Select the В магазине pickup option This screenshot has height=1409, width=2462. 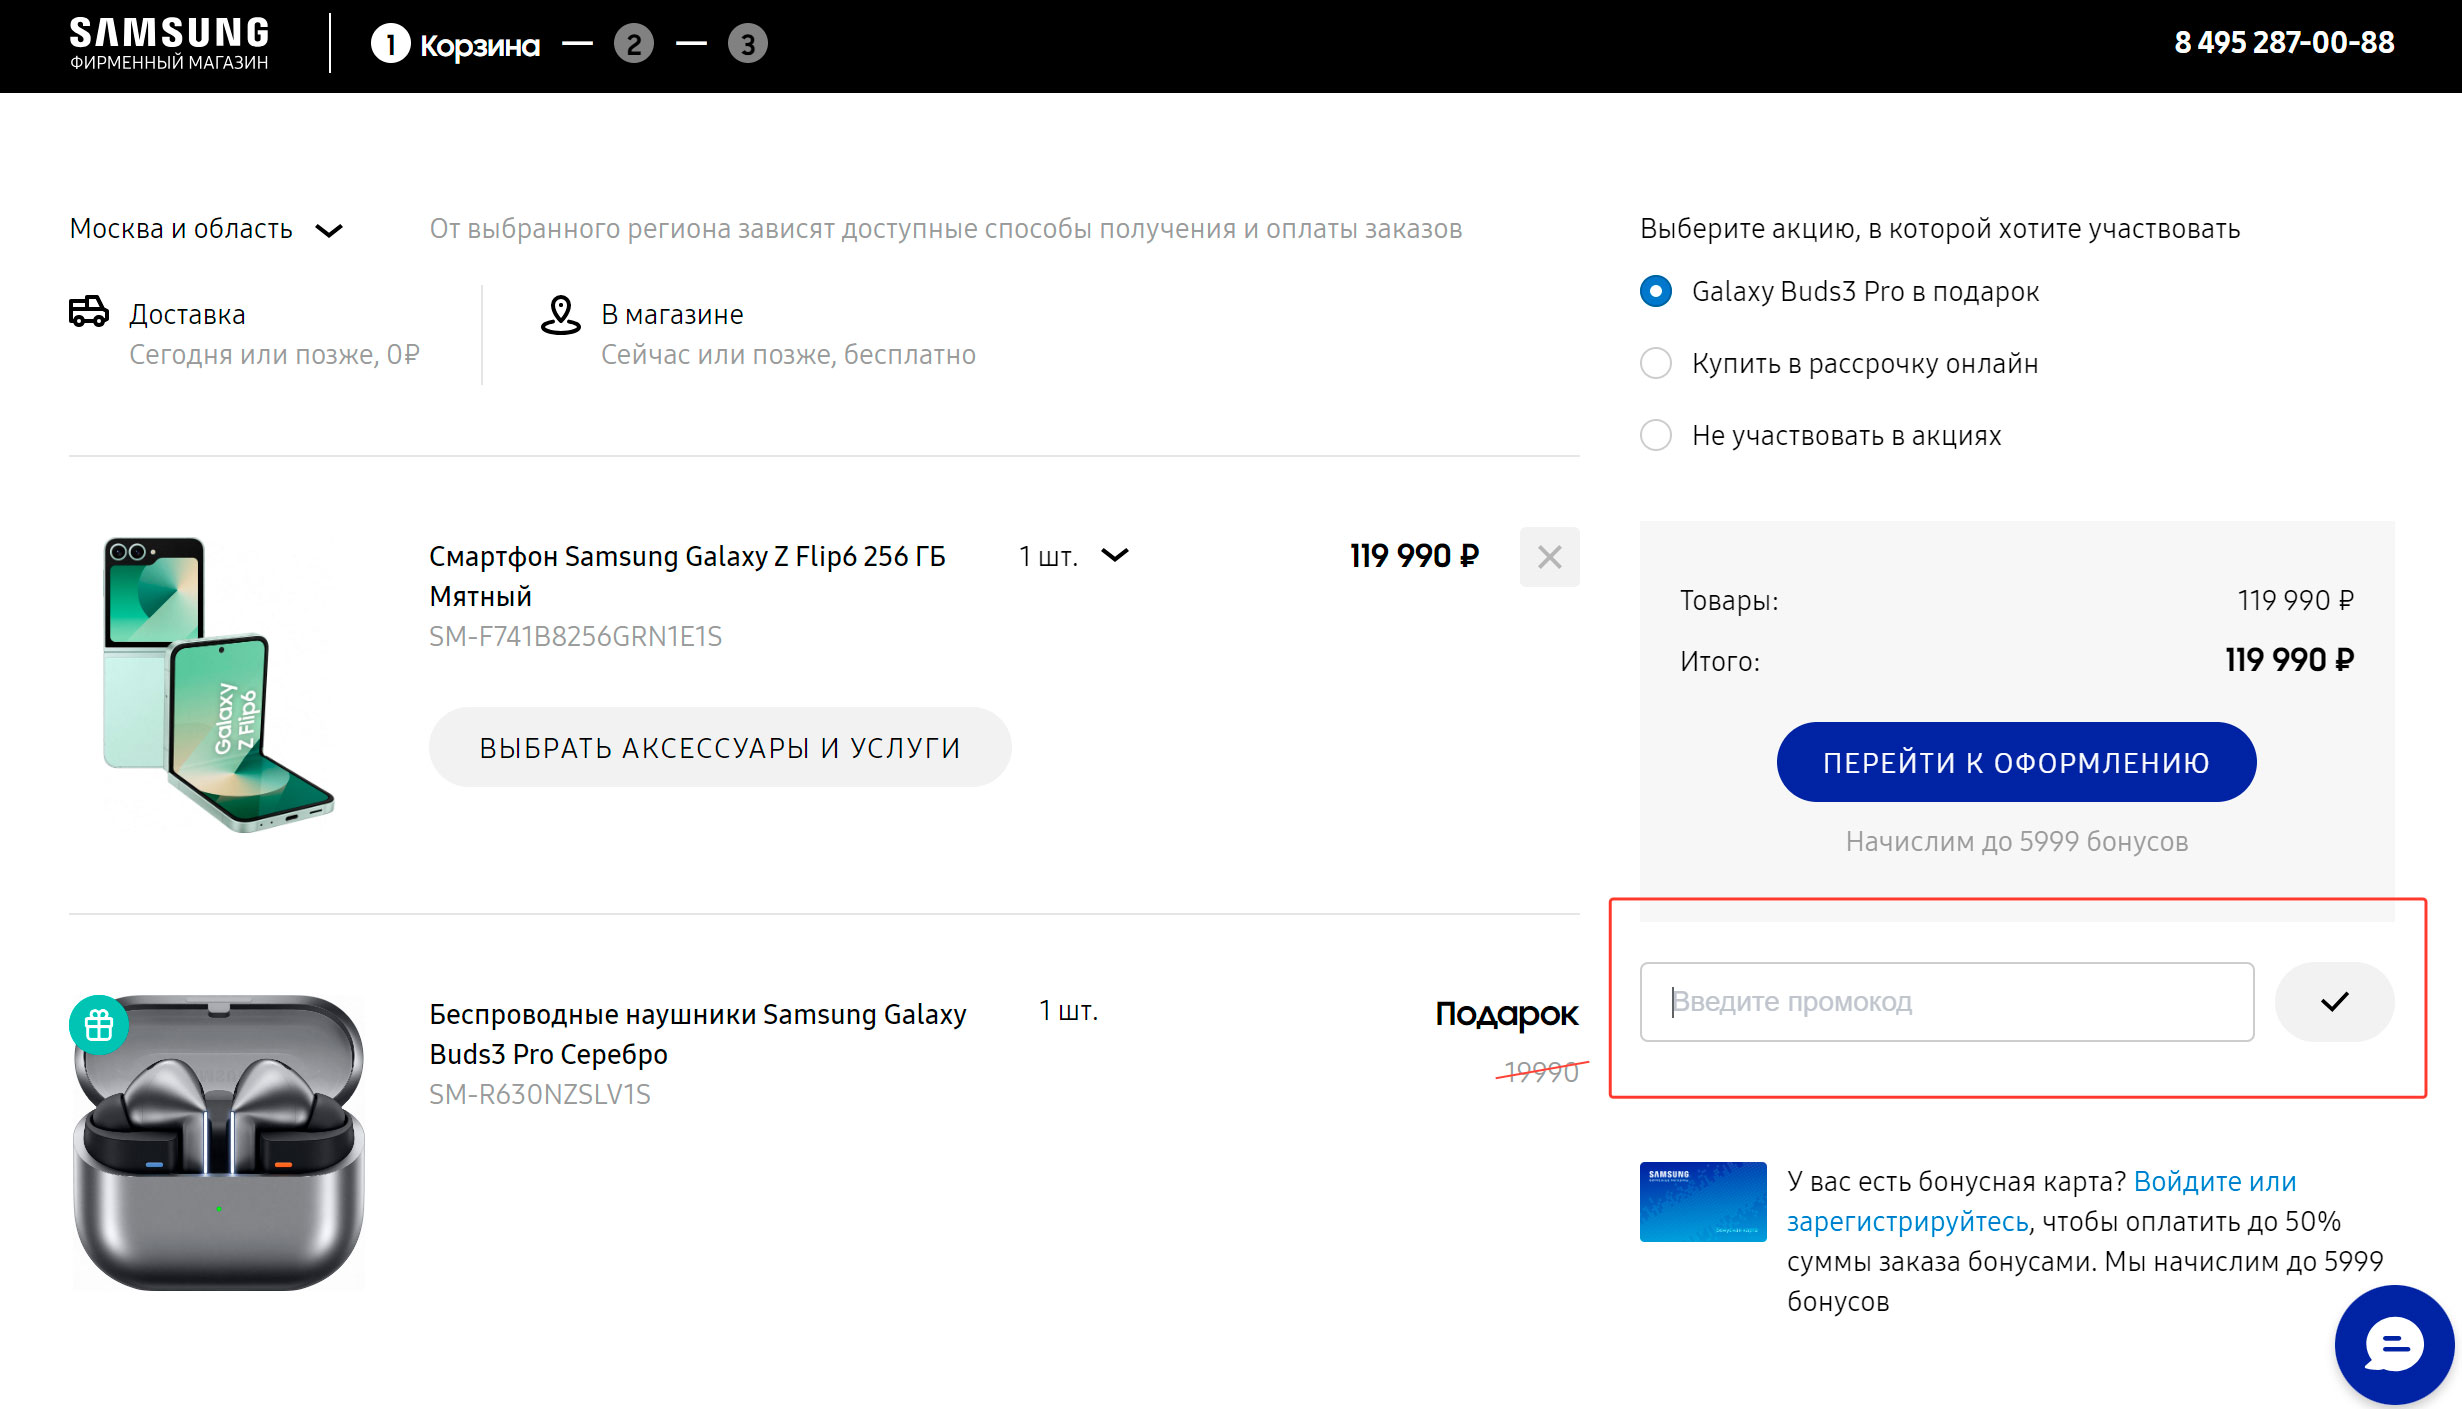coord(672,314)
